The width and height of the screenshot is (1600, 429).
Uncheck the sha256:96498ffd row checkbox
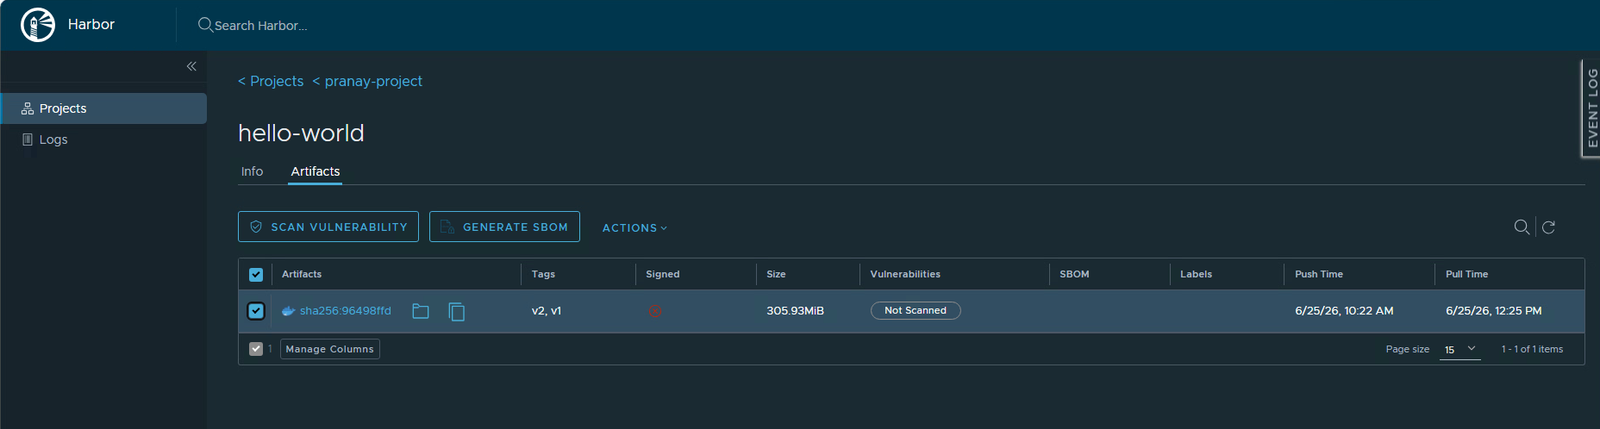tap(256, 311)
